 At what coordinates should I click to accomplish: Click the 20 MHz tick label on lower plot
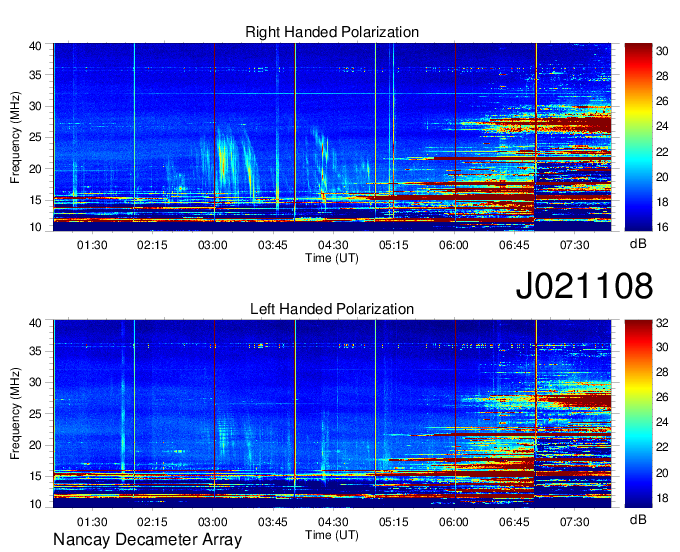(x=35, y=445)
